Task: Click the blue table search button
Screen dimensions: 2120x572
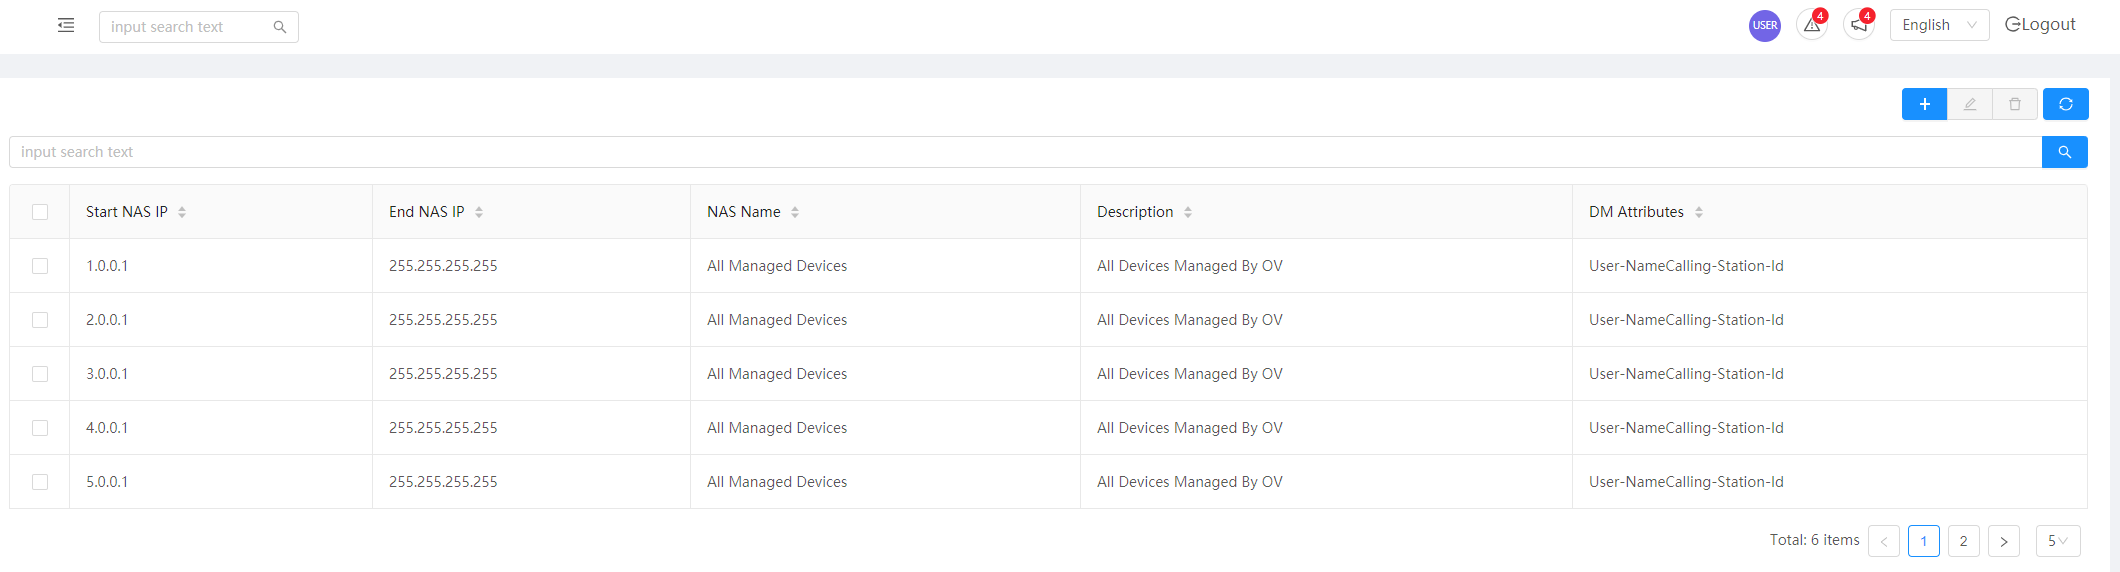Action: [x=2065, y=152]
